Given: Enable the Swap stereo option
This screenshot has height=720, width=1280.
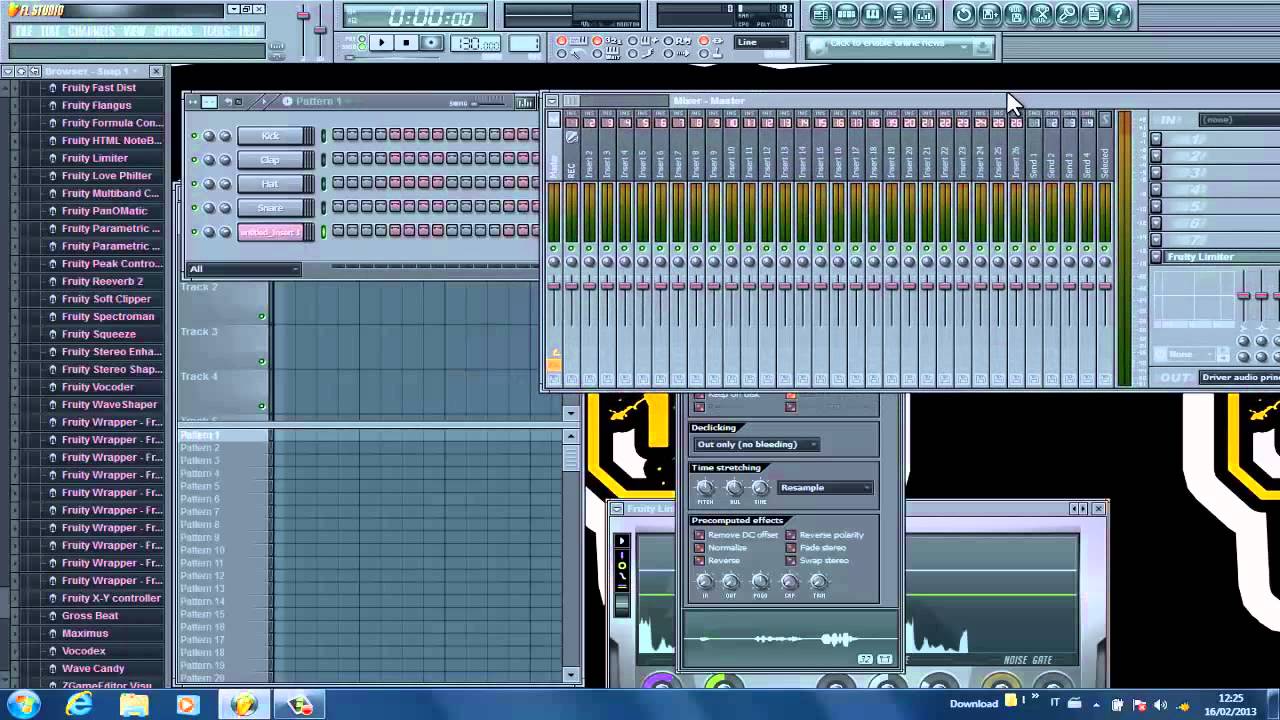Looking at the screenshot, I should click(x=791, y=561).
